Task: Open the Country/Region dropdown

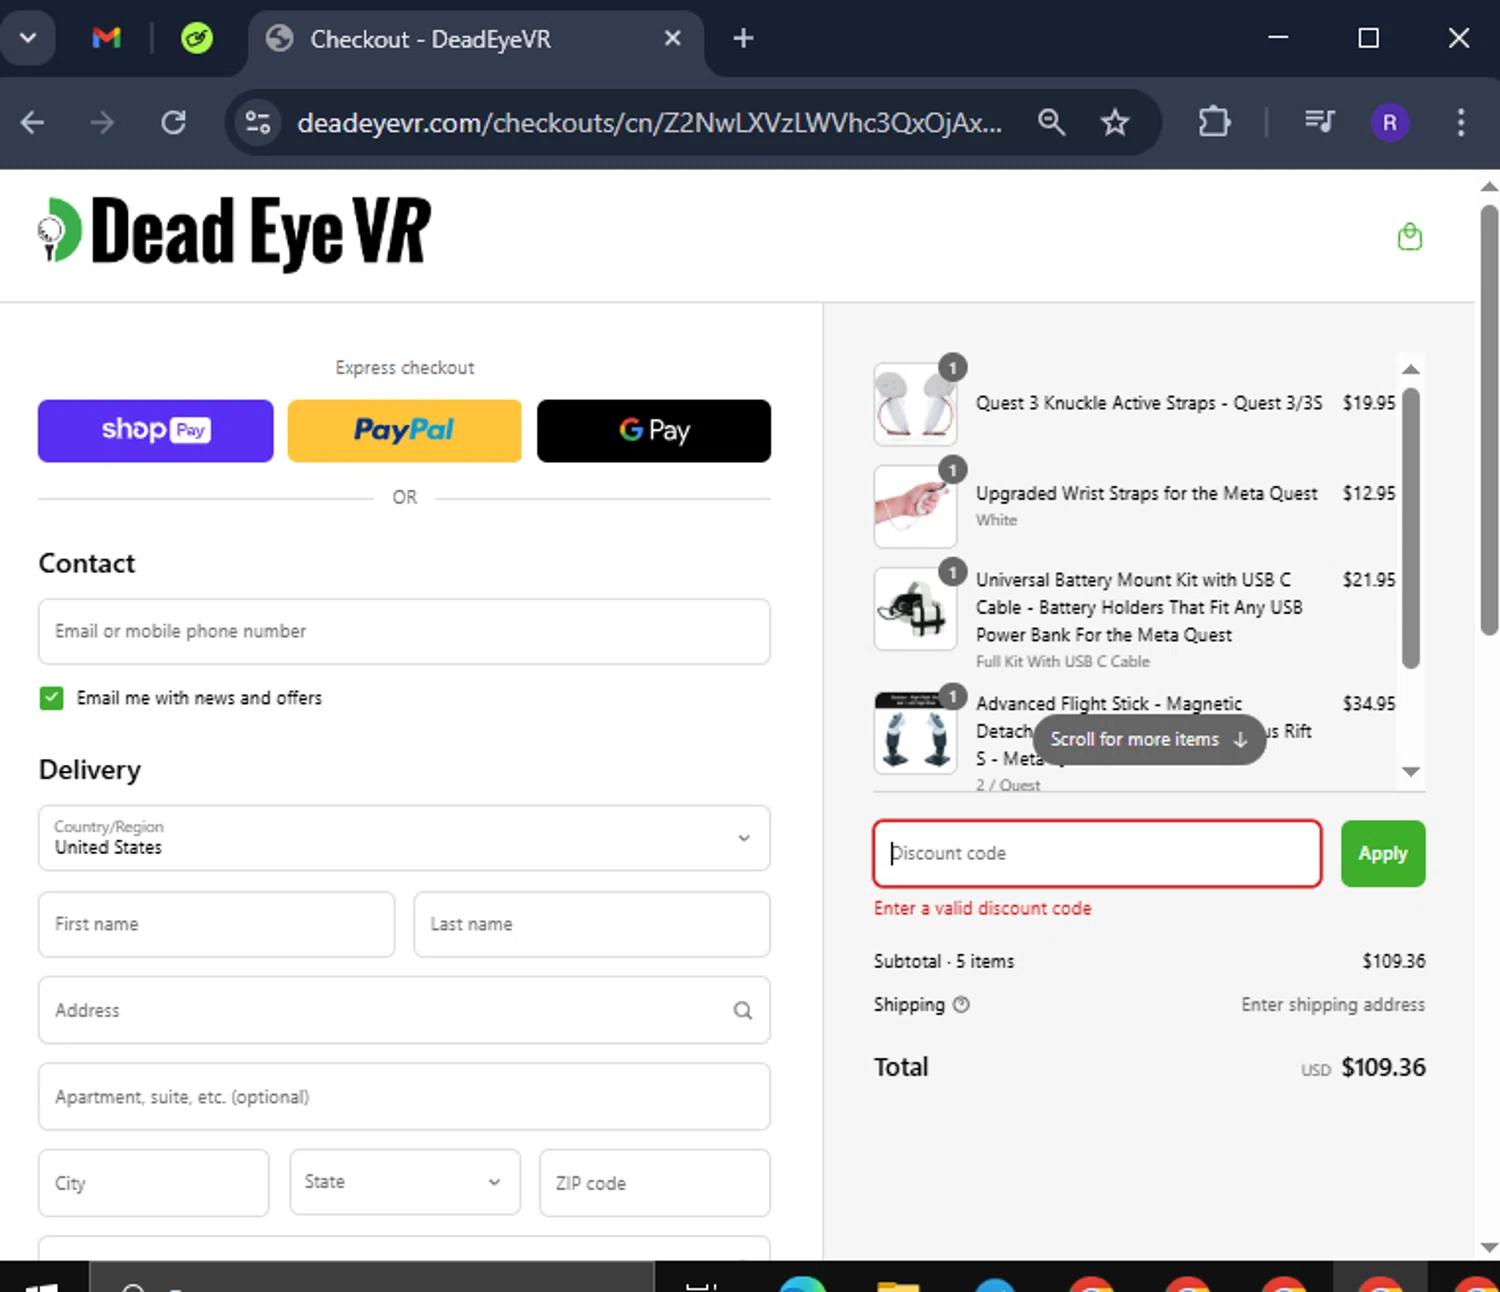Action: click(404, 838)
